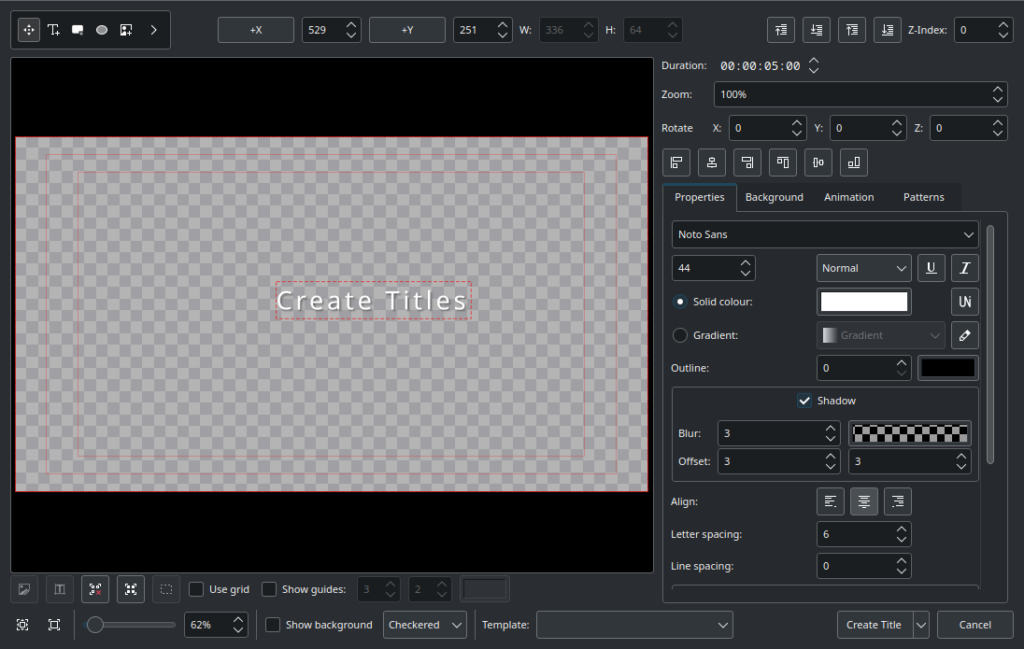Select the Add Text tool

54,30
